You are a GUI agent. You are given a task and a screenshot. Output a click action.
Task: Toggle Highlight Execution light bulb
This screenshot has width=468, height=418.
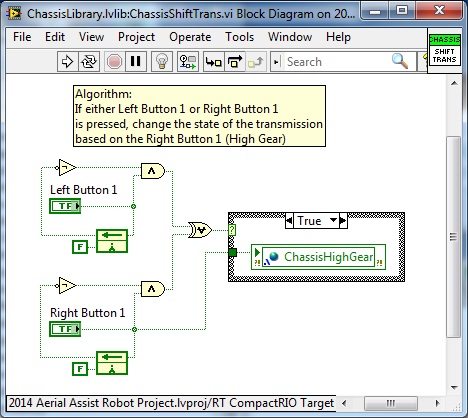(162, 61)
